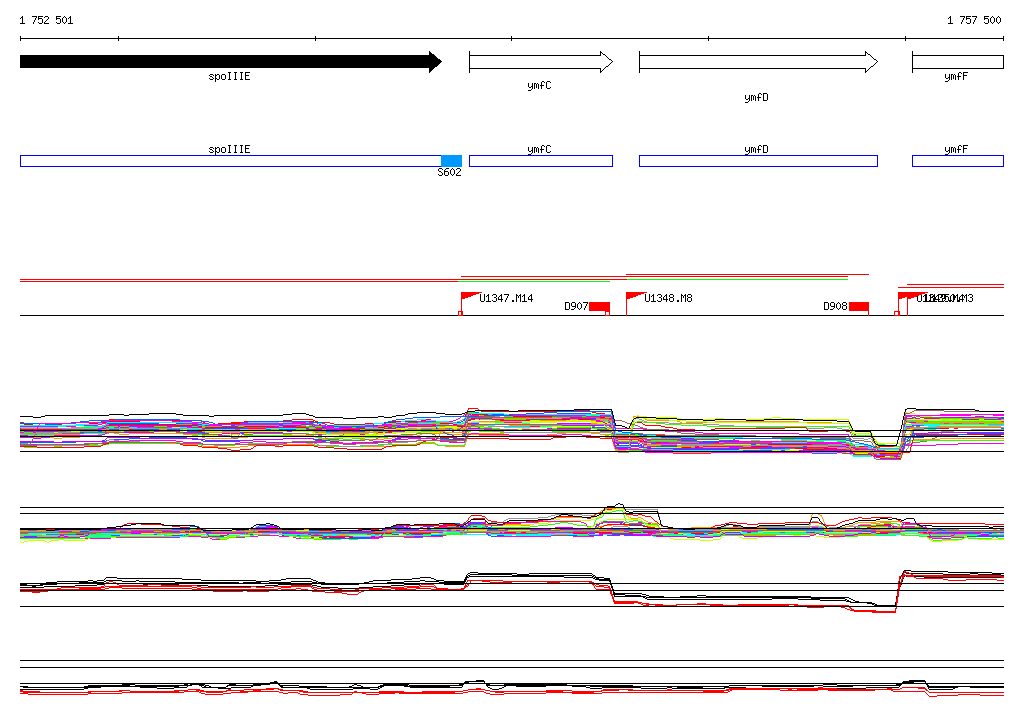Click the D908 text label
1024x714 pixels.
pyautogui.click(x=835, y=306)
